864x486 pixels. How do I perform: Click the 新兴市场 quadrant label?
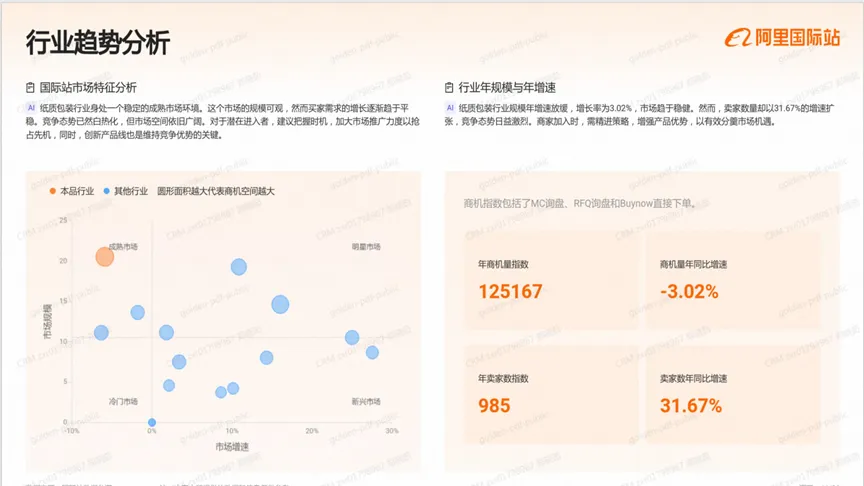tap(366, 402)
